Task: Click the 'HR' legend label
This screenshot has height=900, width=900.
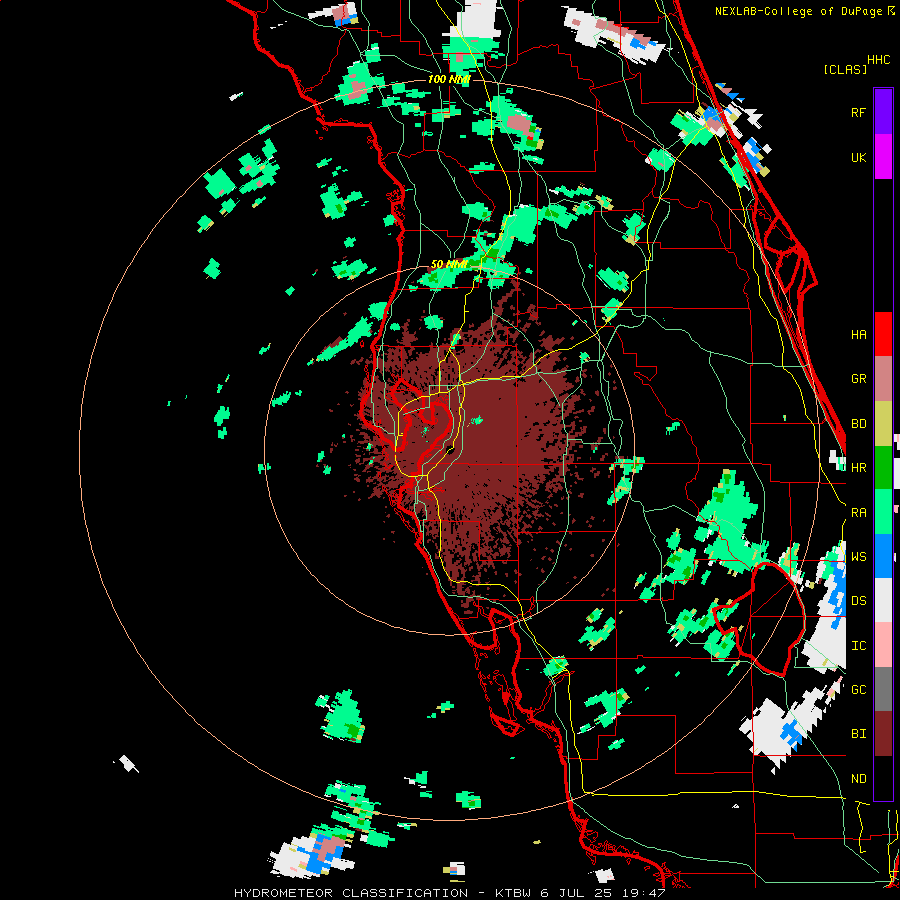Action: tap(858, 468)
